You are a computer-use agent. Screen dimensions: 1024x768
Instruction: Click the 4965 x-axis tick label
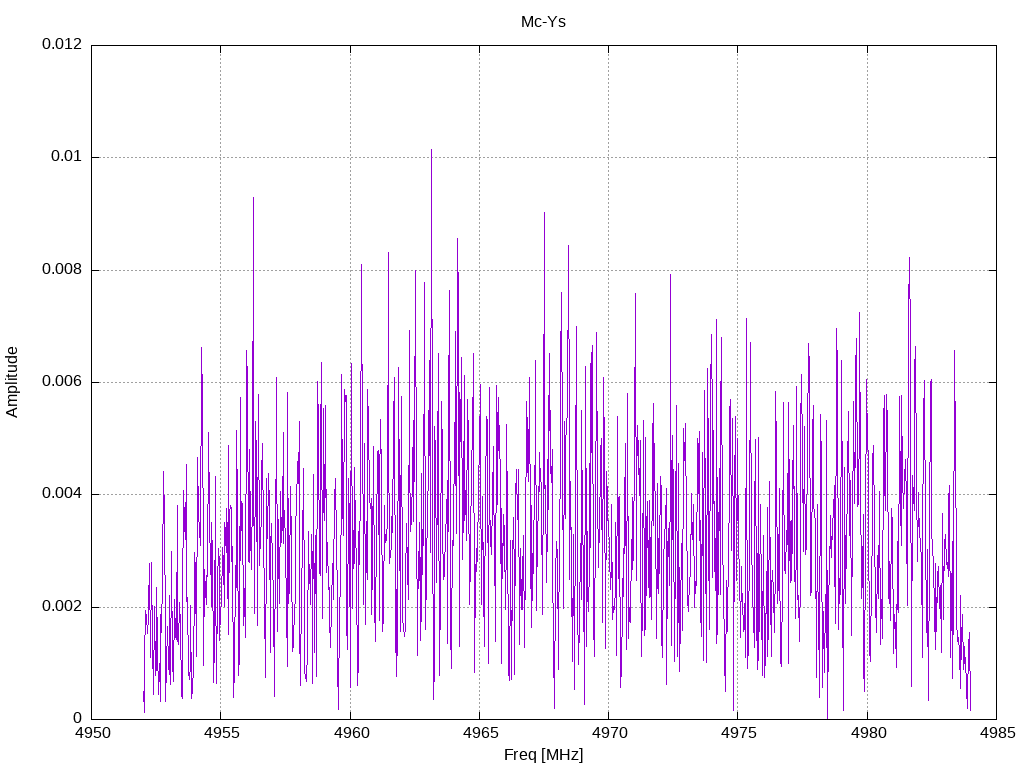pyautogui.click(x=479, y=733)
